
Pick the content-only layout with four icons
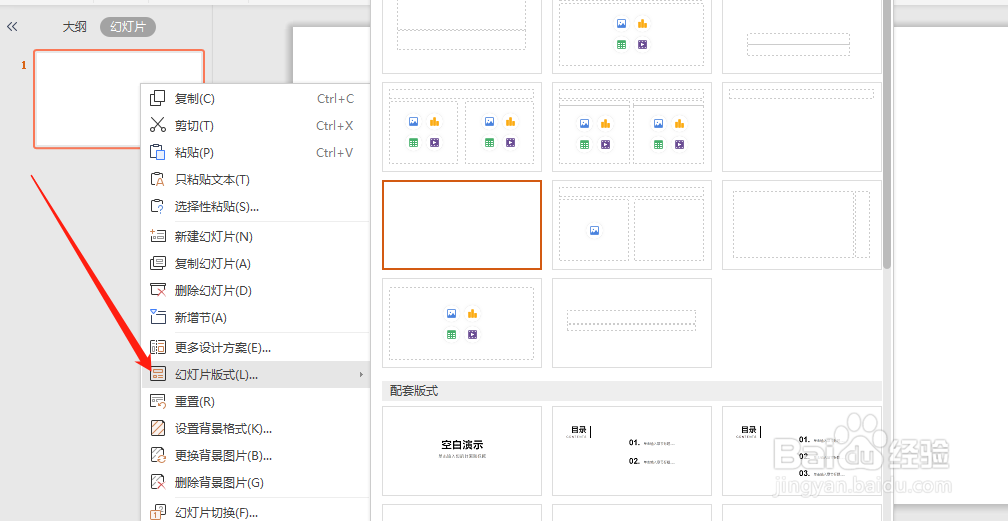[x=462, y=323]
